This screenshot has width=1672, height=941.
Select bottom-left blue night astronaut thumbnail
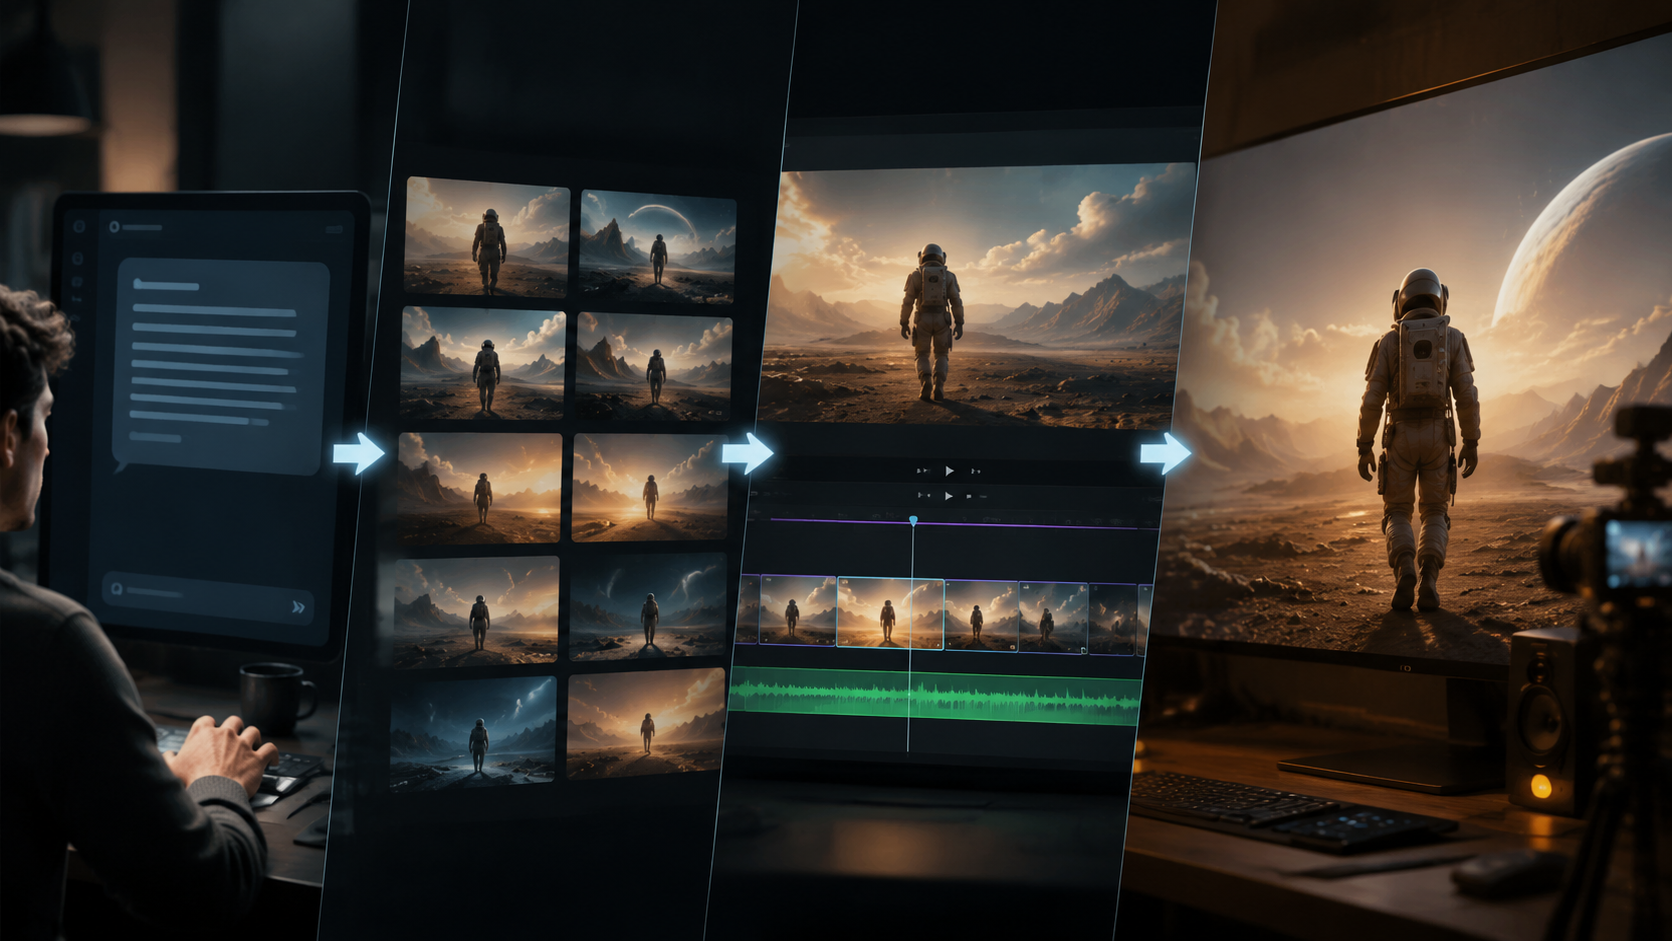[x=472, y=733]
